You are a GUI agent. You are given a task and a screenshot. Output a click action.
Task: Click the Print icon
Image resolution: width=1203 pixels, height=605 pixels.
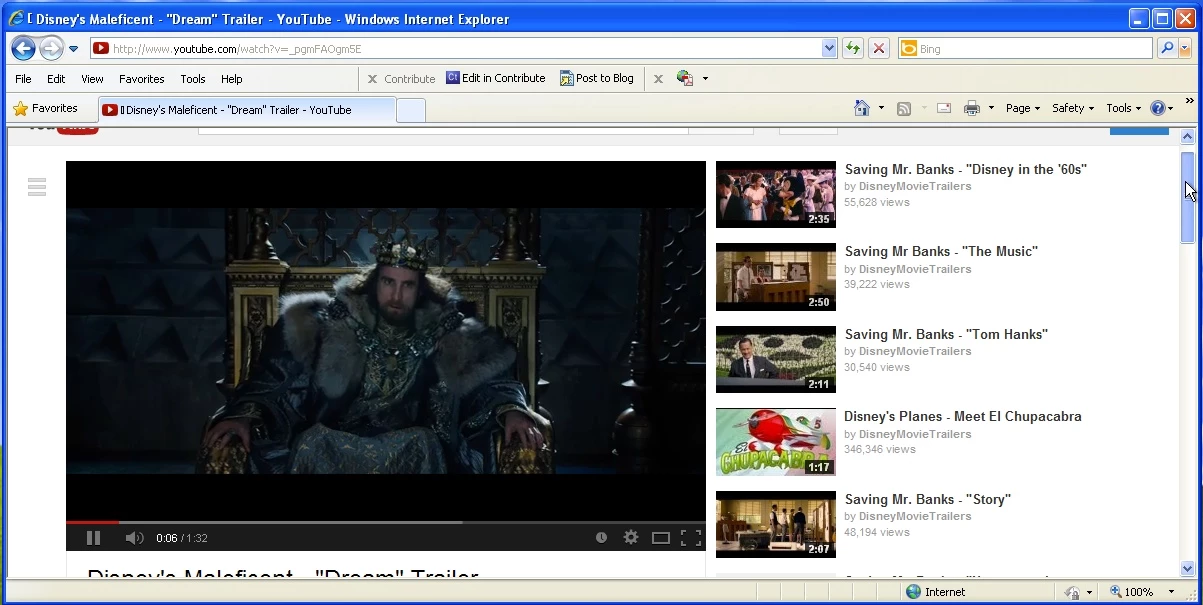(x=971, y=108)
